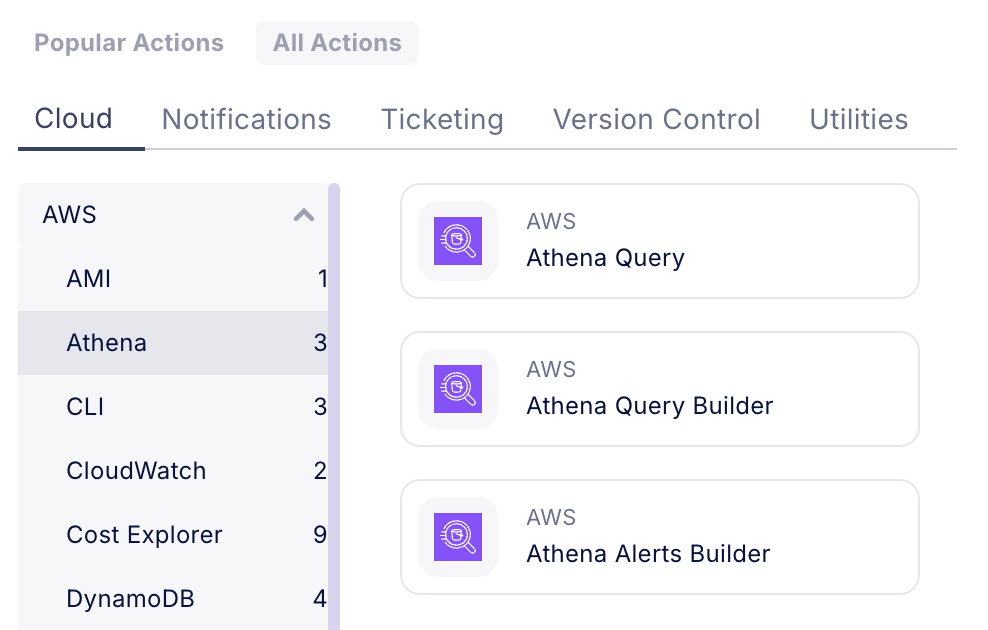Screen dimensions: 988x630
Task: Select the Utilities tab
Action: 858,119
